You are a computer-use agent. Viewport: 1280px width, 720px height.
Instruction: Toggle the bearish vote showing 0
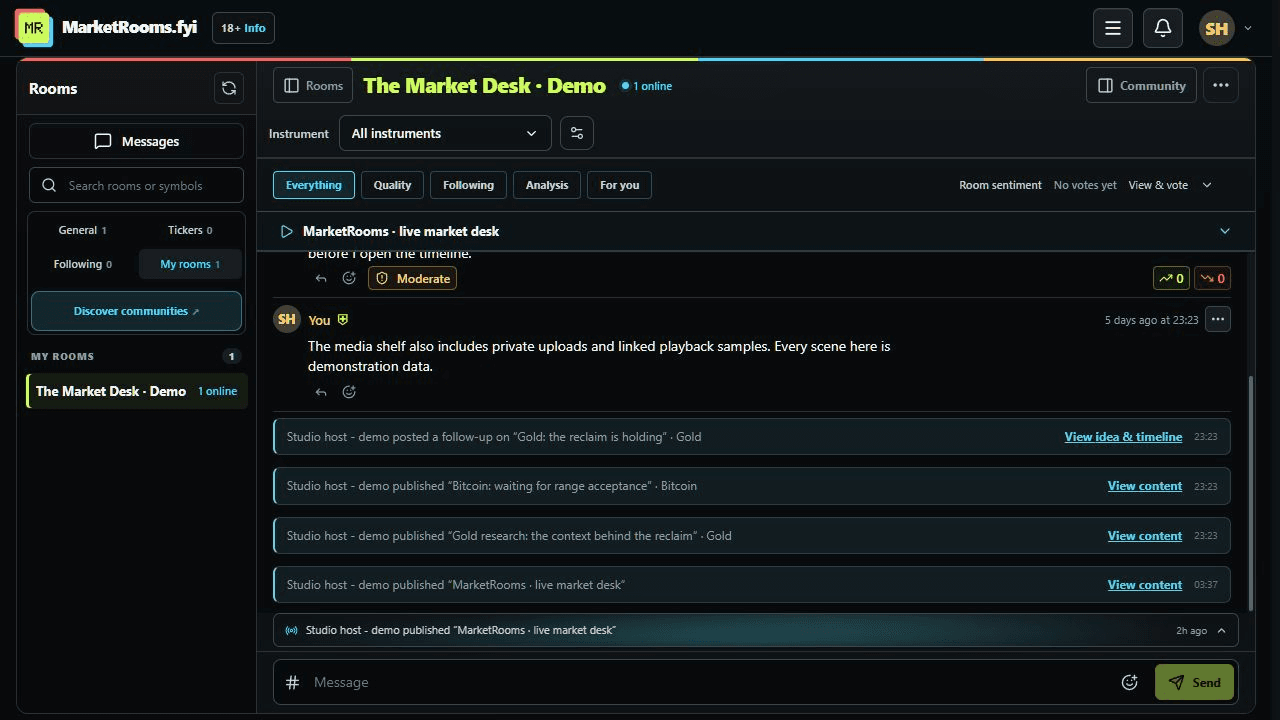[x=1212, y=279]
